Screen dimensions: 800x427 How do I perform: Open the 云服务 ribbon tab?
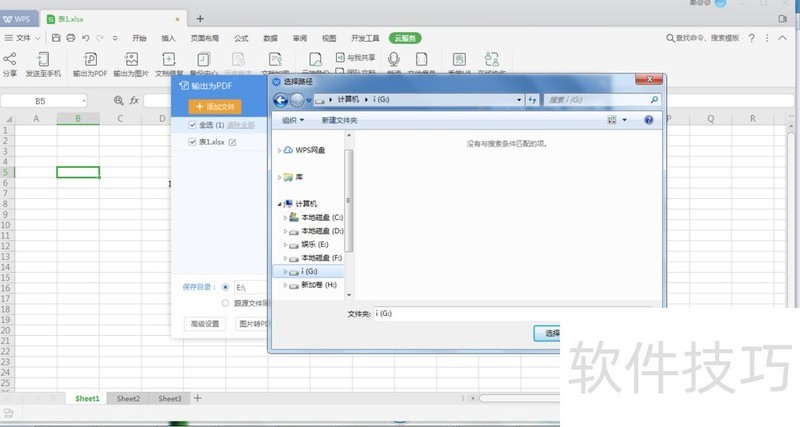pos(405,38)
